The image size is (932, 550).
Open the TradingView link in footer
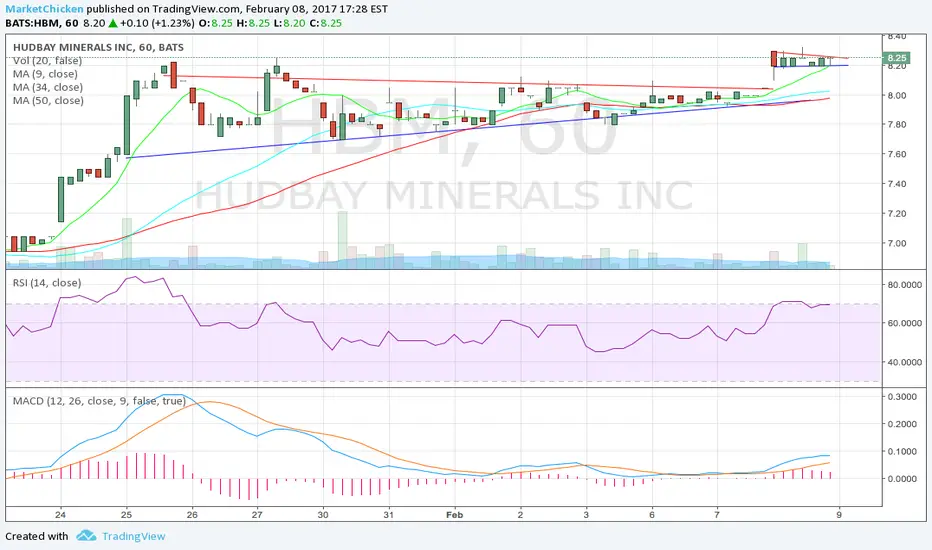tap(133, 536)
